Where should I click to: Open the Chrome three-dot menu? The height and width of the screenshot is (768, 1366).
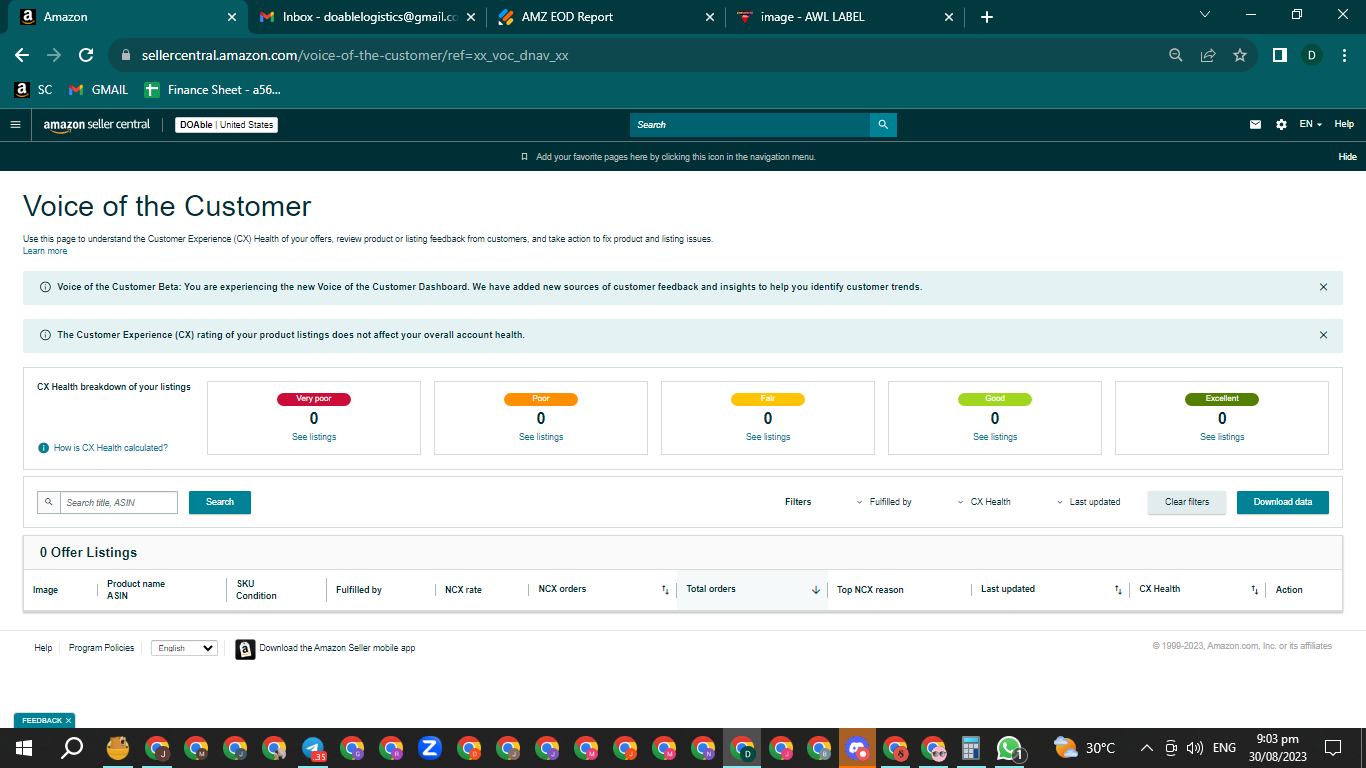pos(1343,56)
